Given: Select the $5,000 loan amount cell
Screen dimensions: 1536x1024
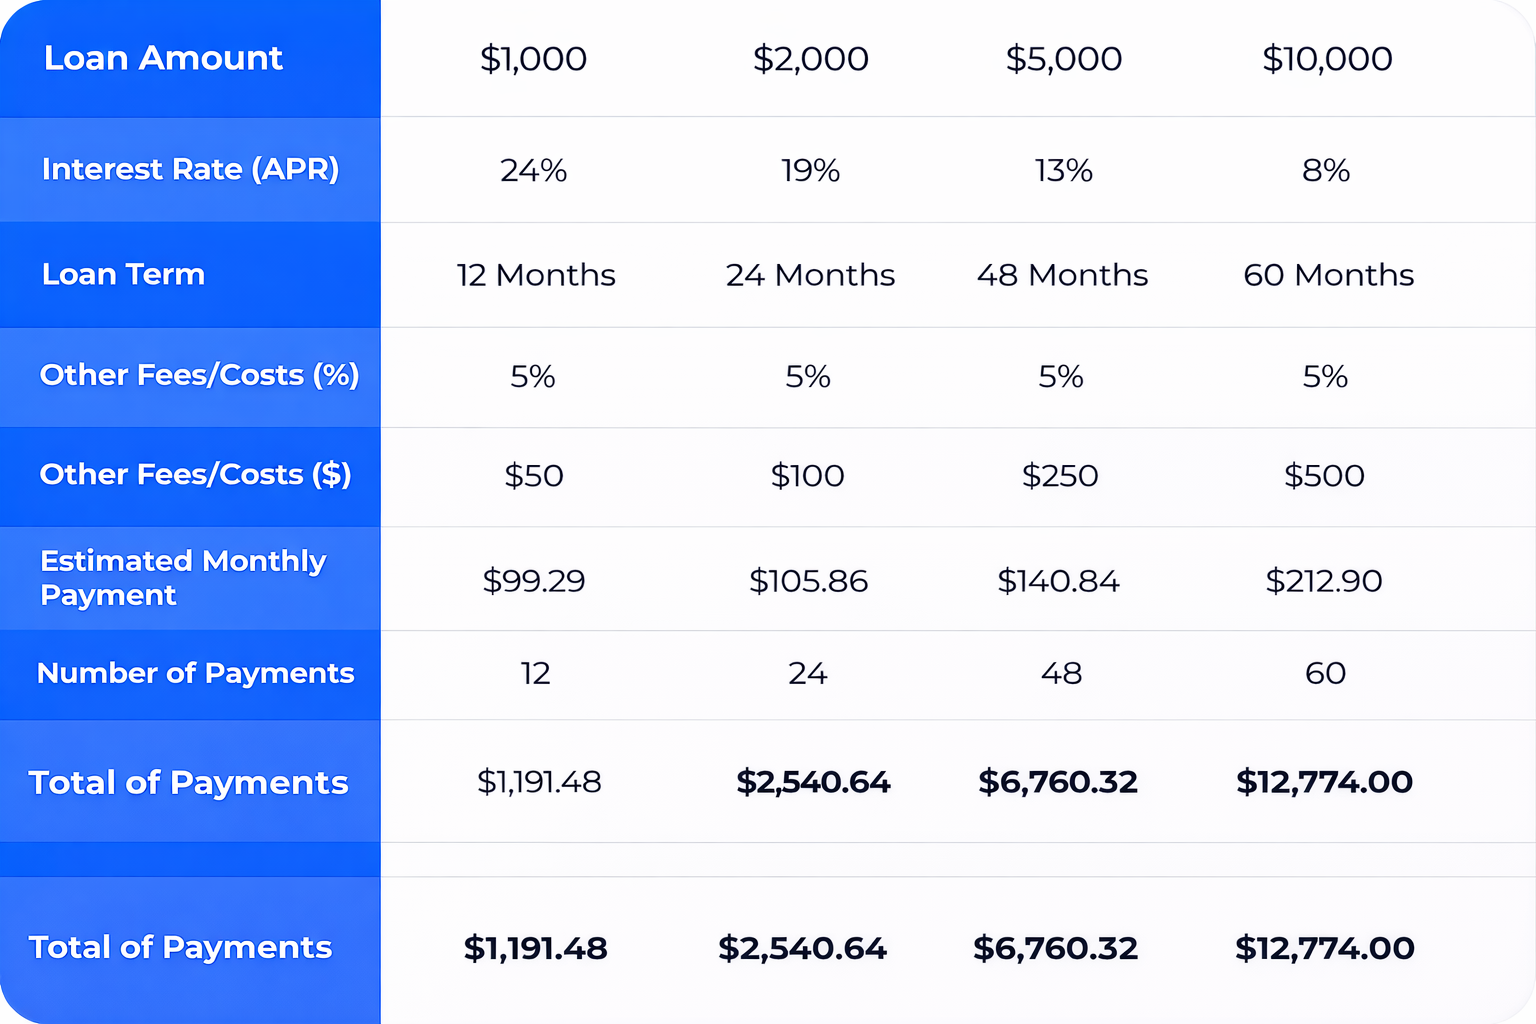Looking at the screenshot, I should coord(1064,59).
